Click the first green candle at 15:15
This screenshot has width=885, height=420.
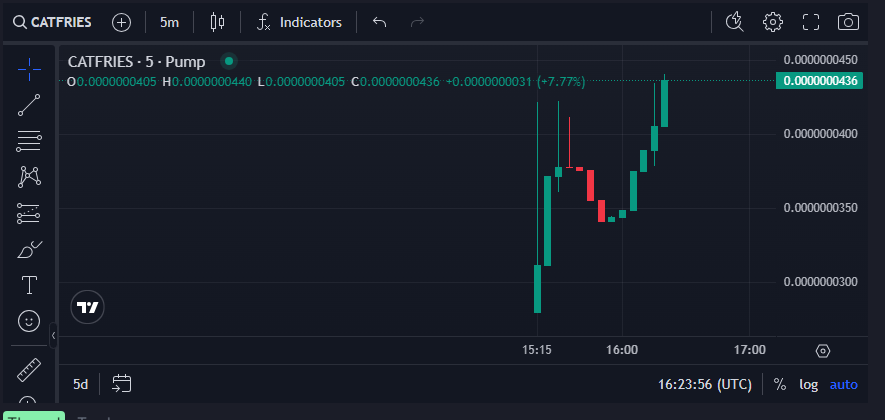click(x=537, y=288)
